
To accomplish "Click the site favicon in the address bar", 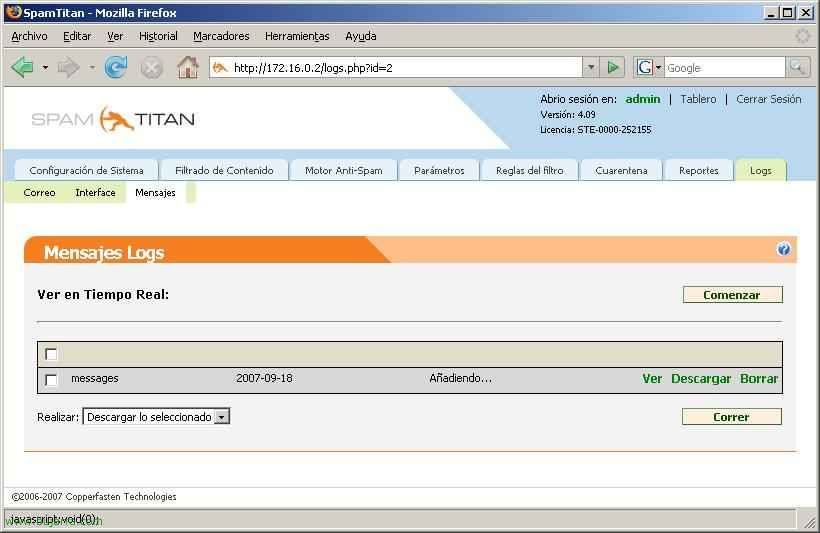I will tap(220, 68).
